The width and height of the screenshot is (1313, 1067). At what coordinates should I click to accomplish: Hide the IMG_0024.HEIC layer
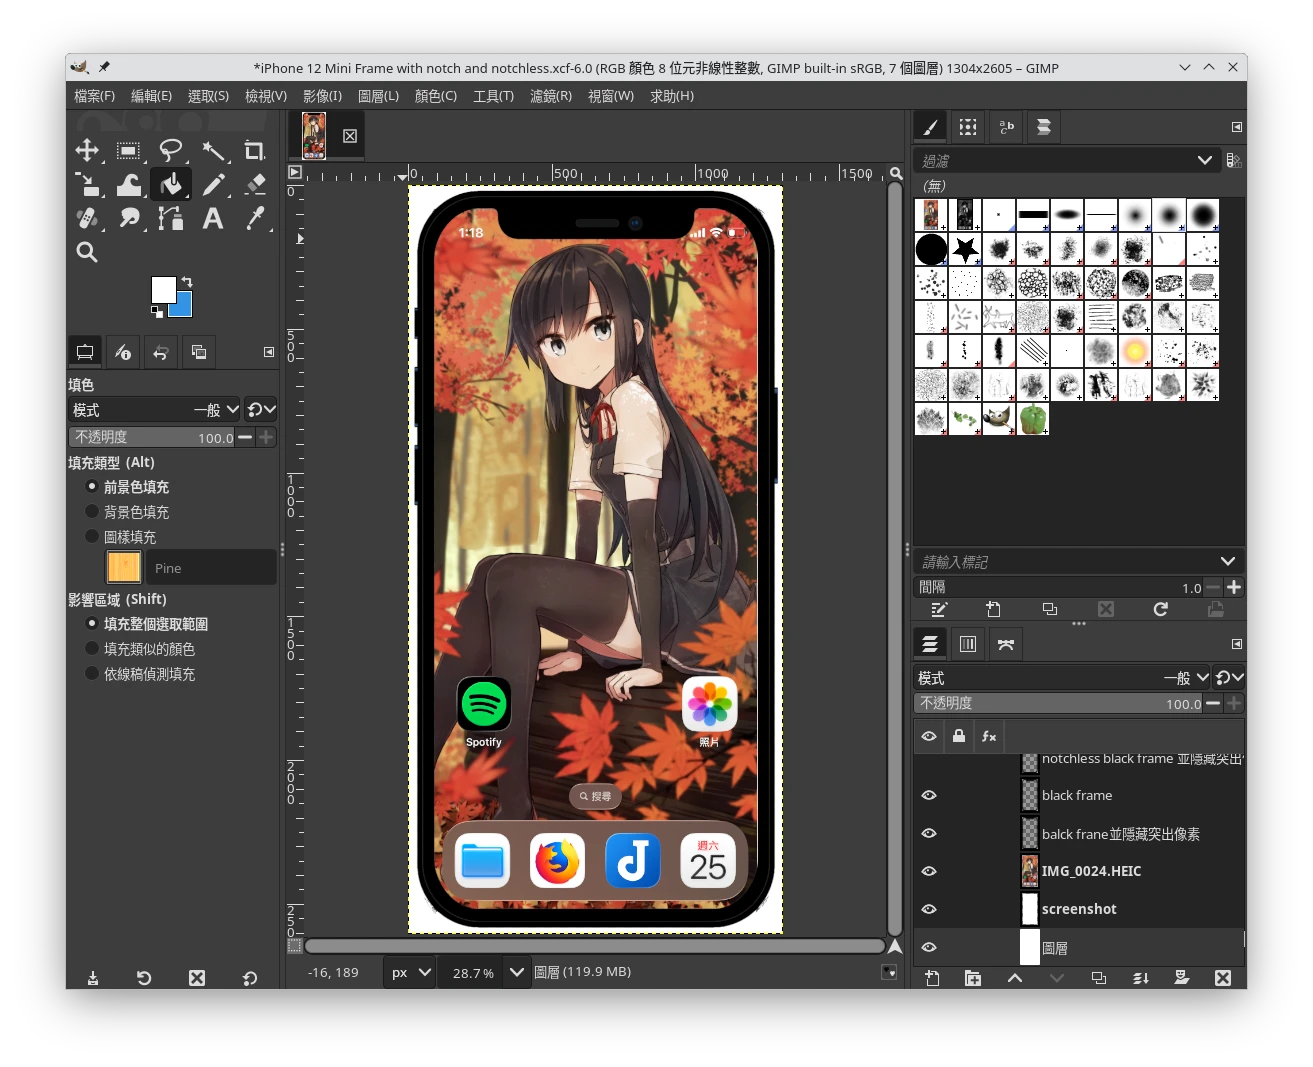(929, 871)
